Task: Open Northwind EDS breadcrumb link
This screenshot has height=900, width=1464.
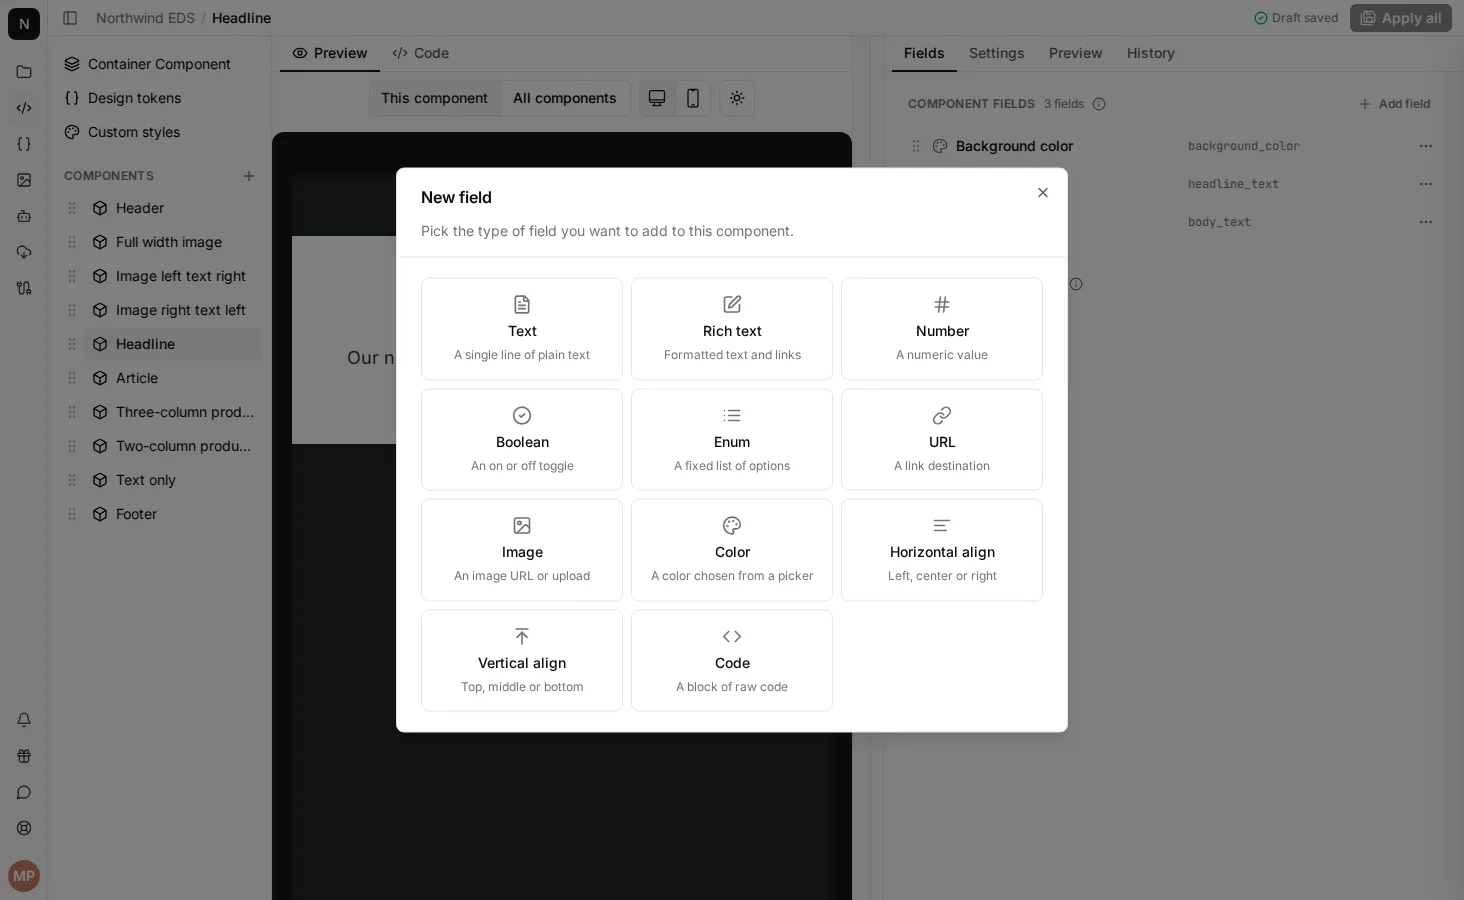Action: tap(145, 18)
